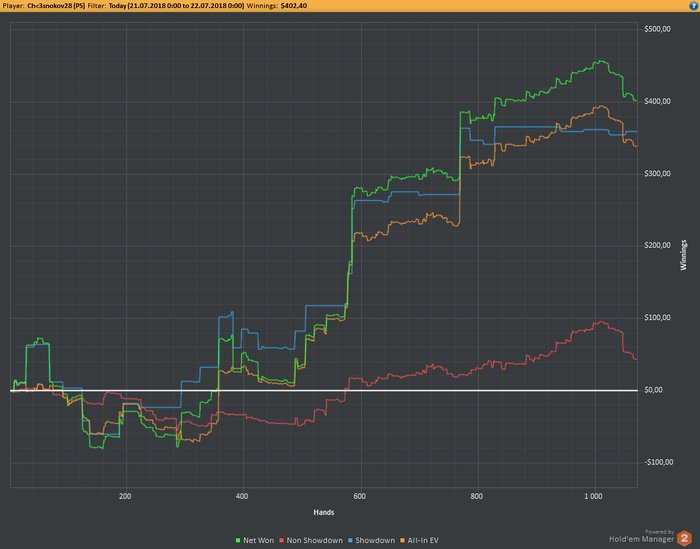Toggle the Showdown legend entry
The height and width of the screenshot is (549, 700).
pyautogui.click(x=371, y=541)
